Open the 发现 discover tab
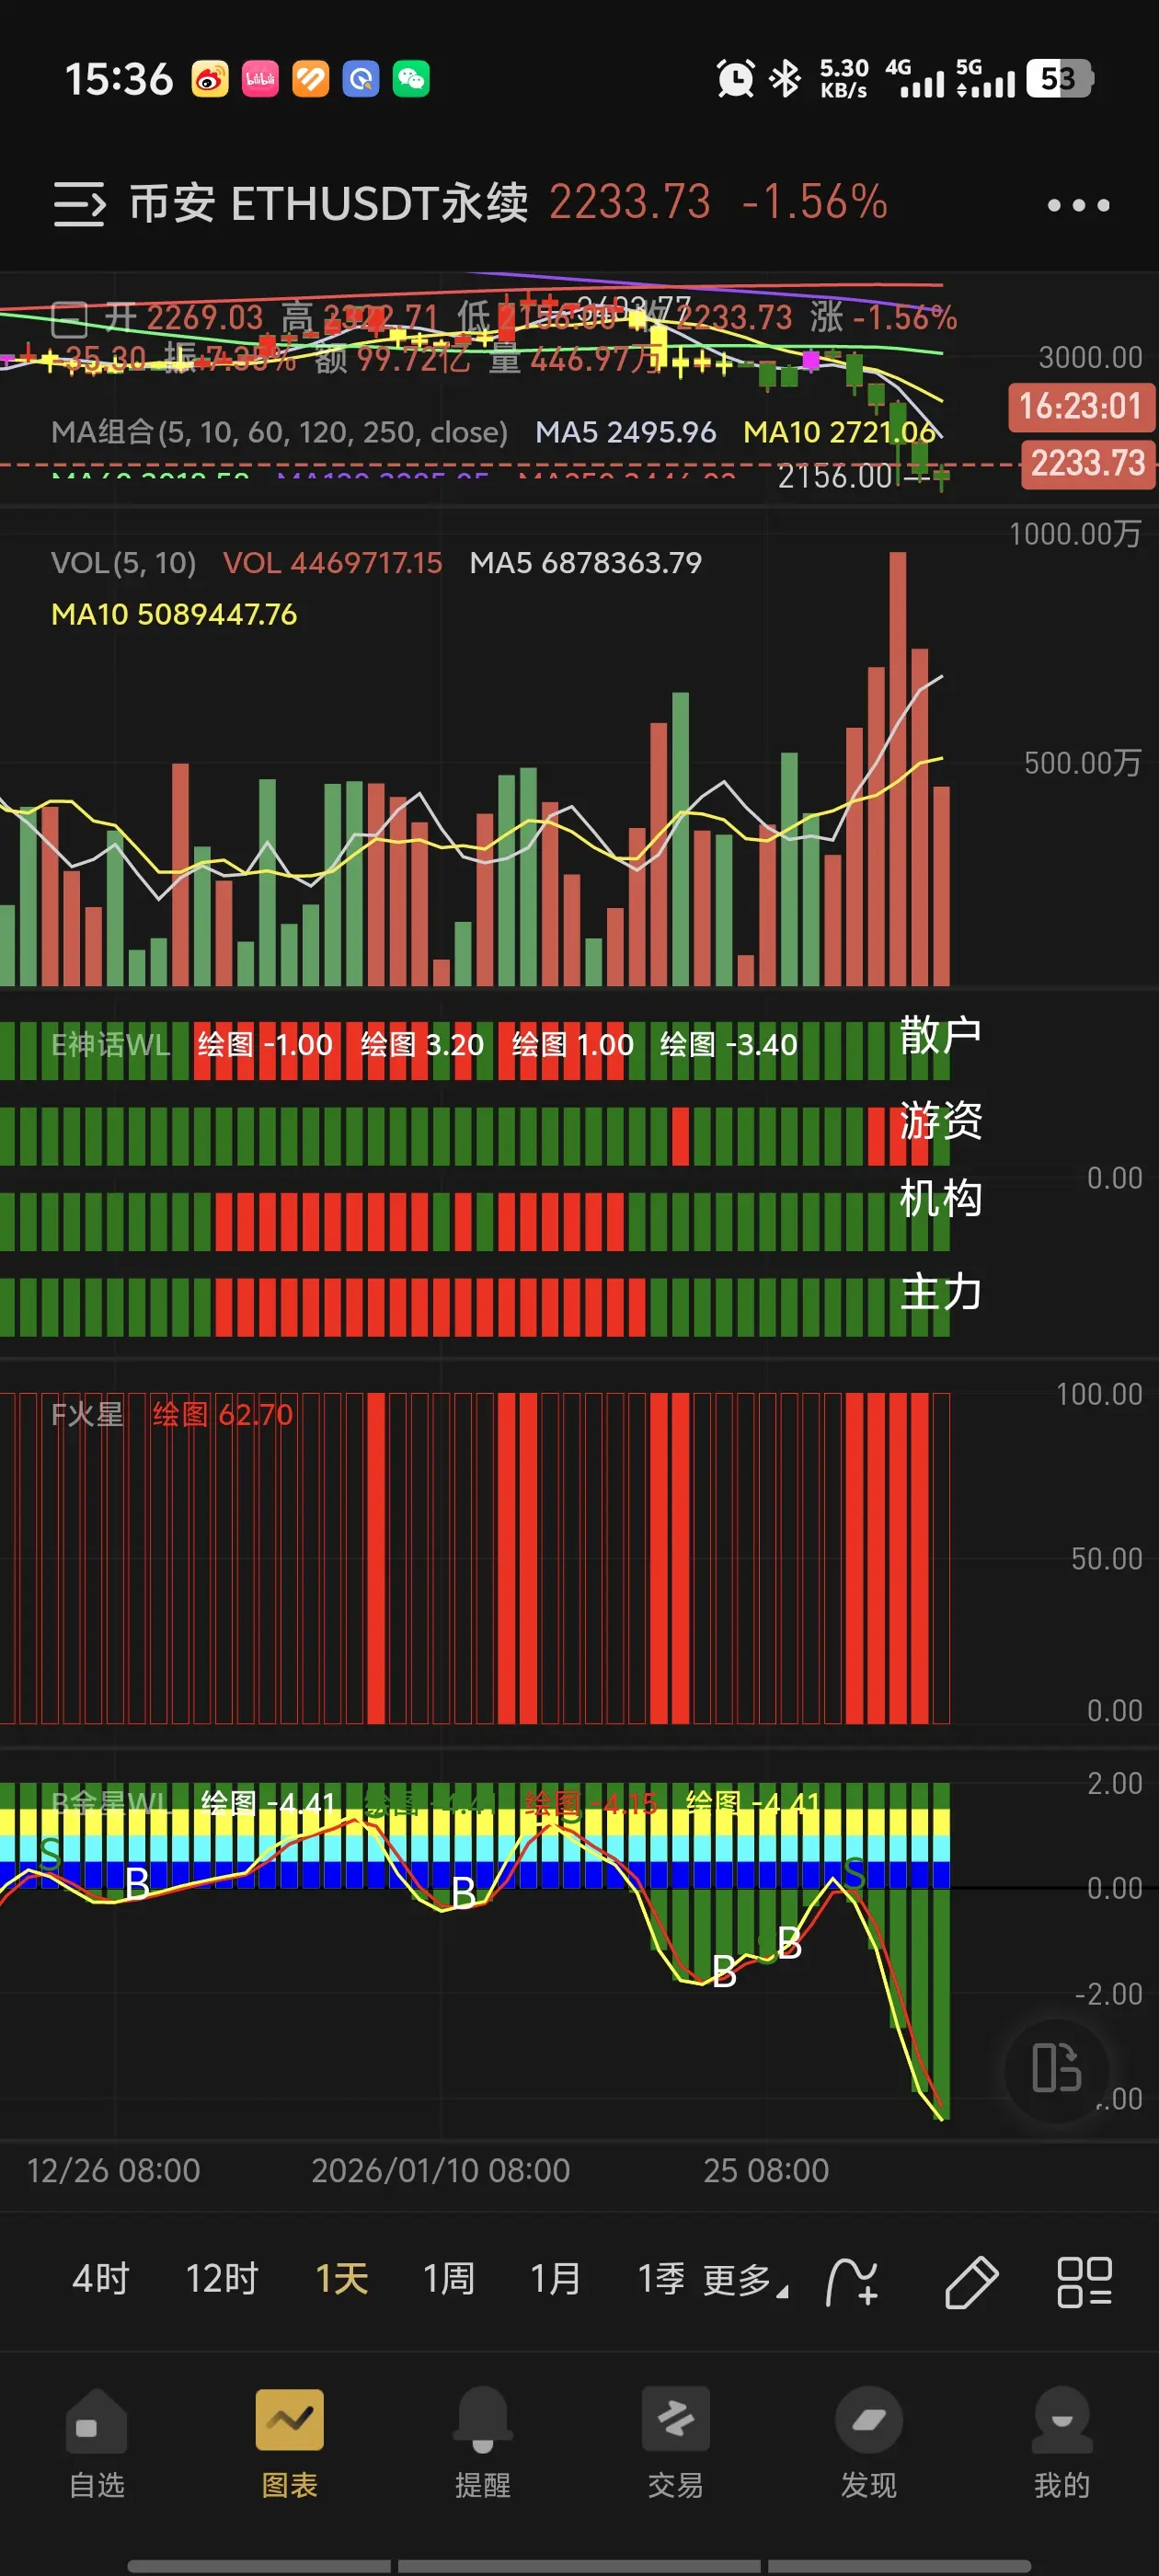Viewport: 1159px width, 2576px height. (869, 2444)
